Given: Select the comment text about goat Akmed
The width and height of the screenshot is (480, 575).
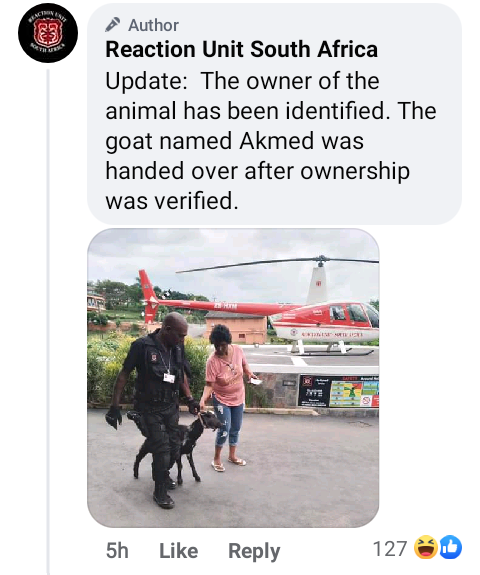Looking at the screenshot, I should 271,141.
